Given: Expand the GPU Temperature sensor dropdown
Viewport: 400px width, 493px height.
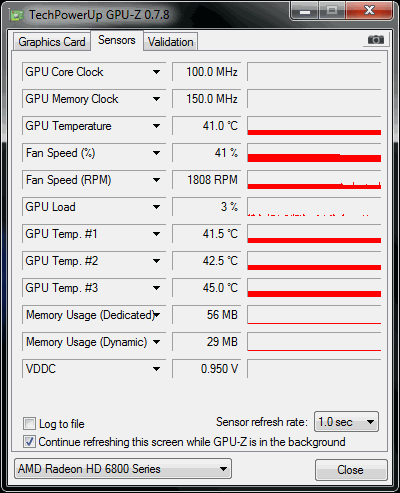Looking at the screenshot, I should click(x=156, y=126).
